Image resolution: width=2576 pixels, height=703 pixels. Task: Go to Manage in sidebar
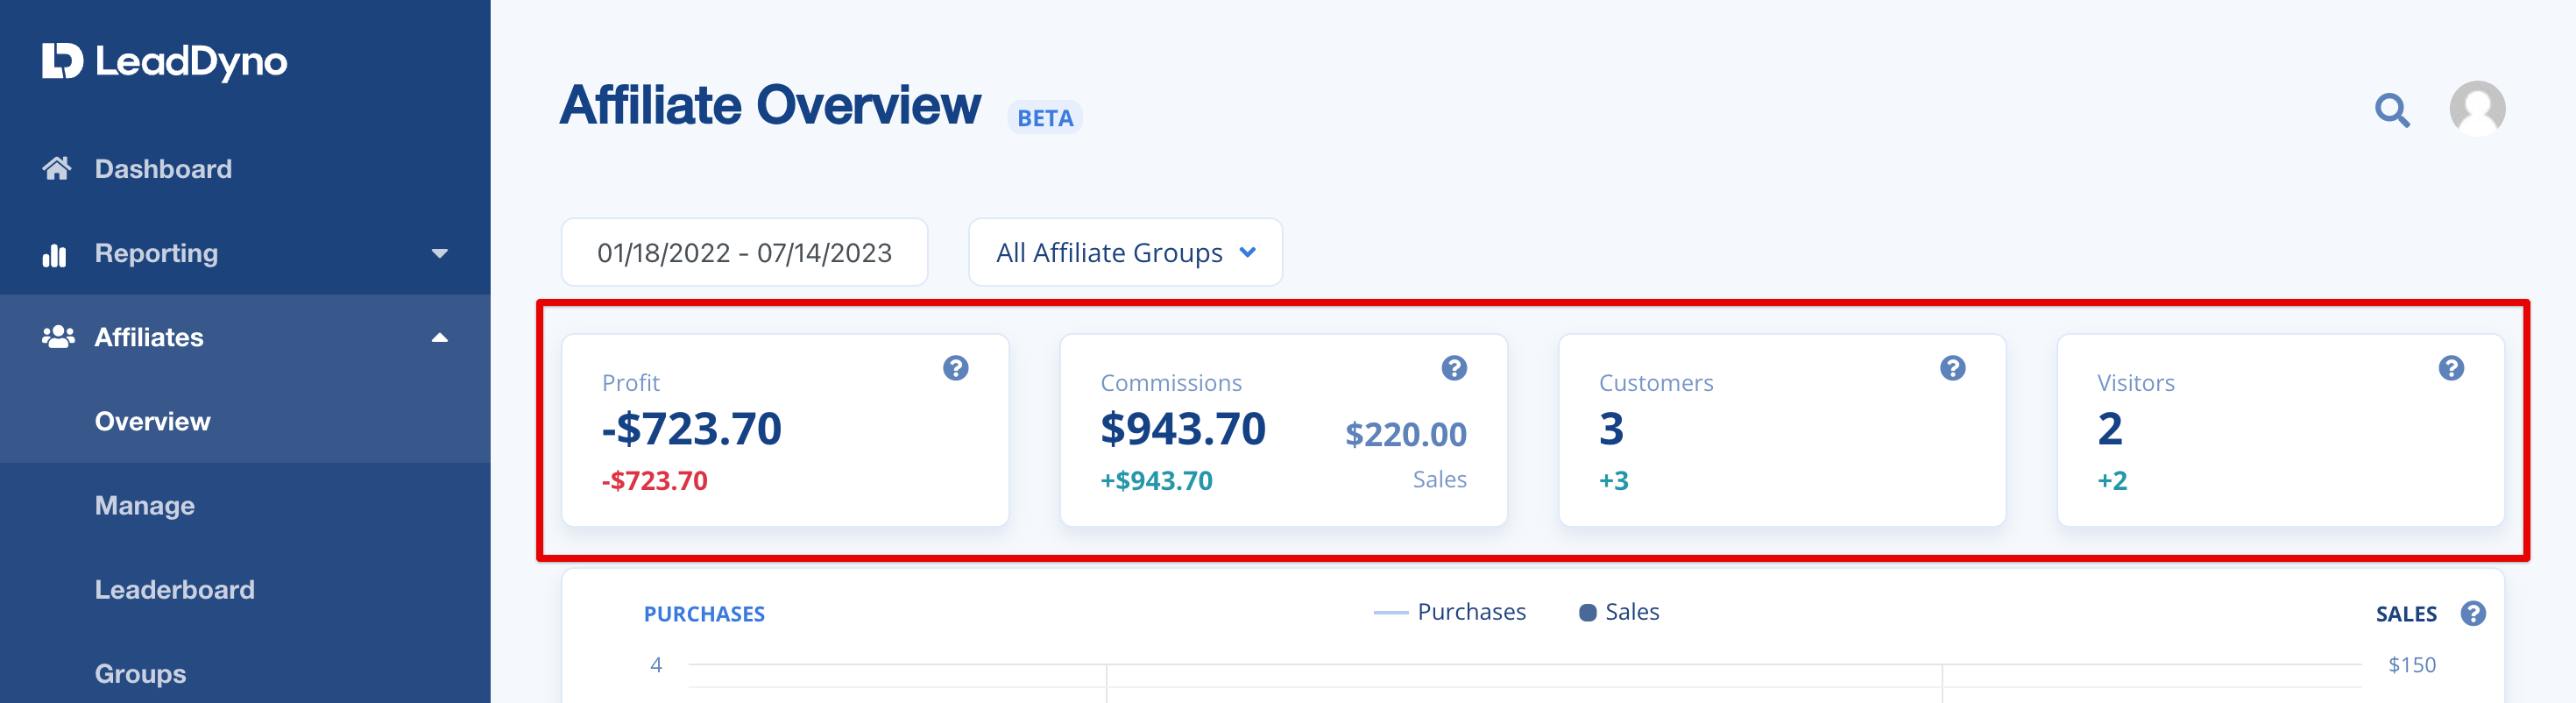145,505
